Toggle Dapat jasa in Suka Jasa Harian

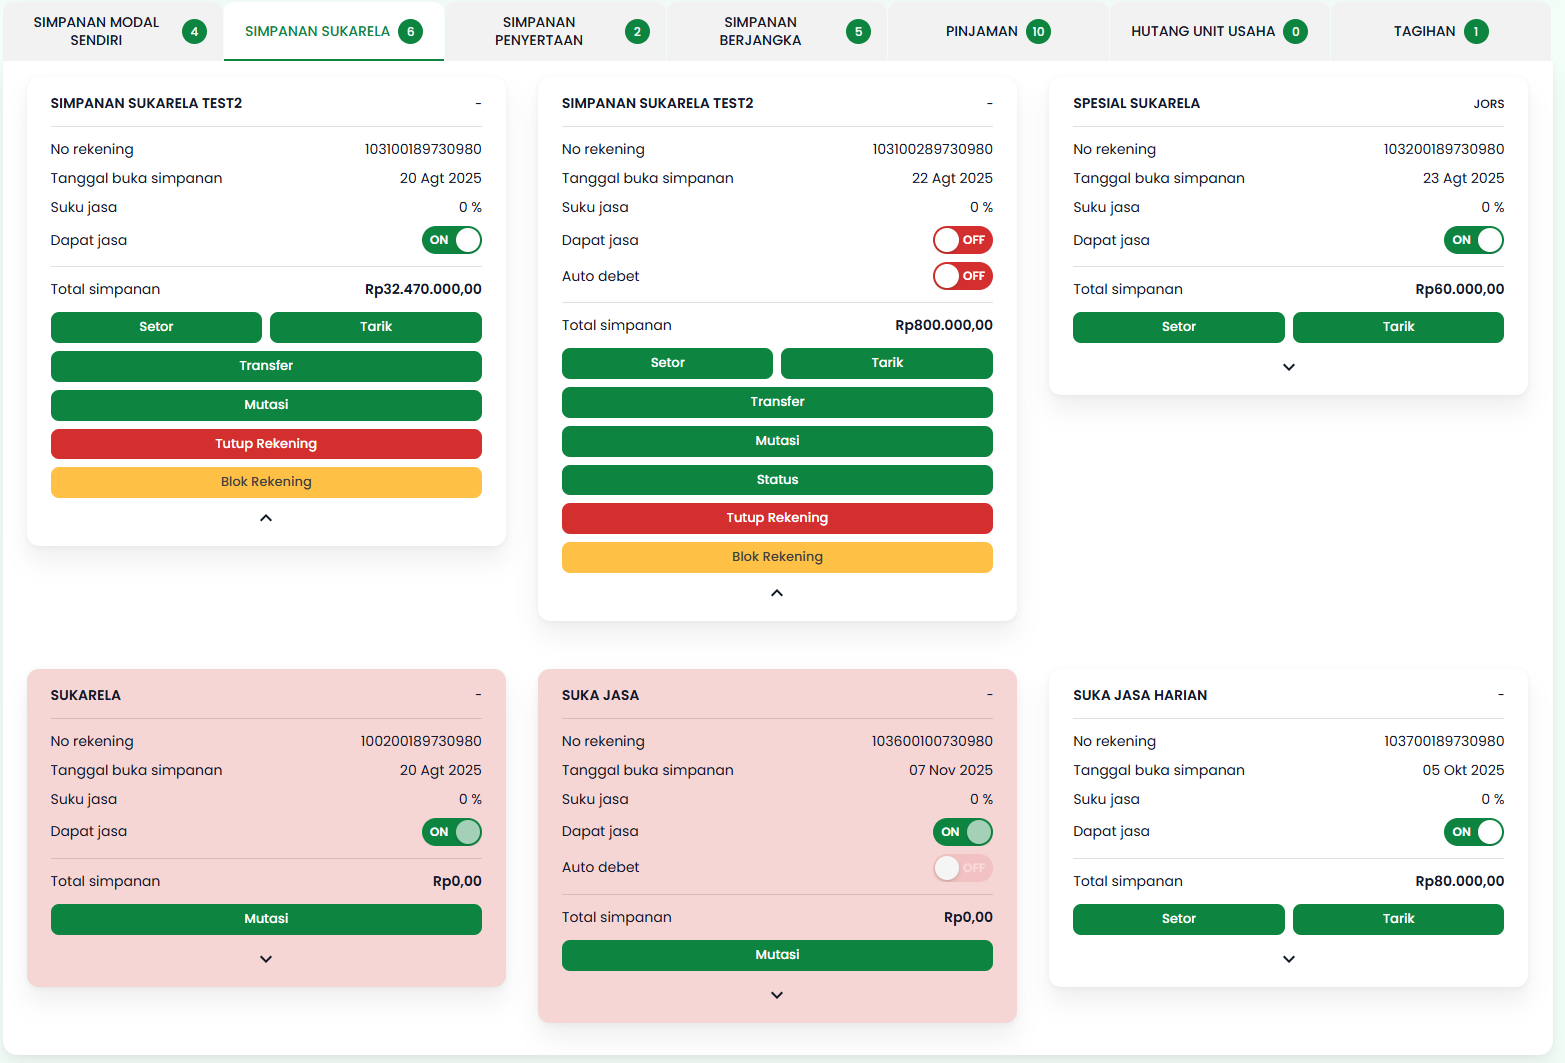tap(1473, 832)
